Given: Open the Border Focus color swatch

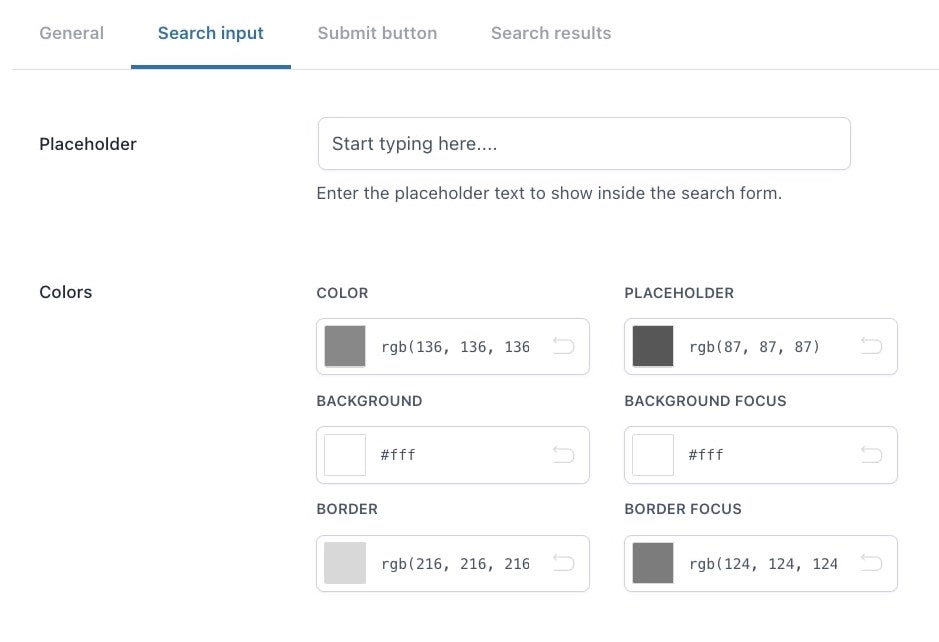Looking at the screenshot, I should (x=653, y=563).
